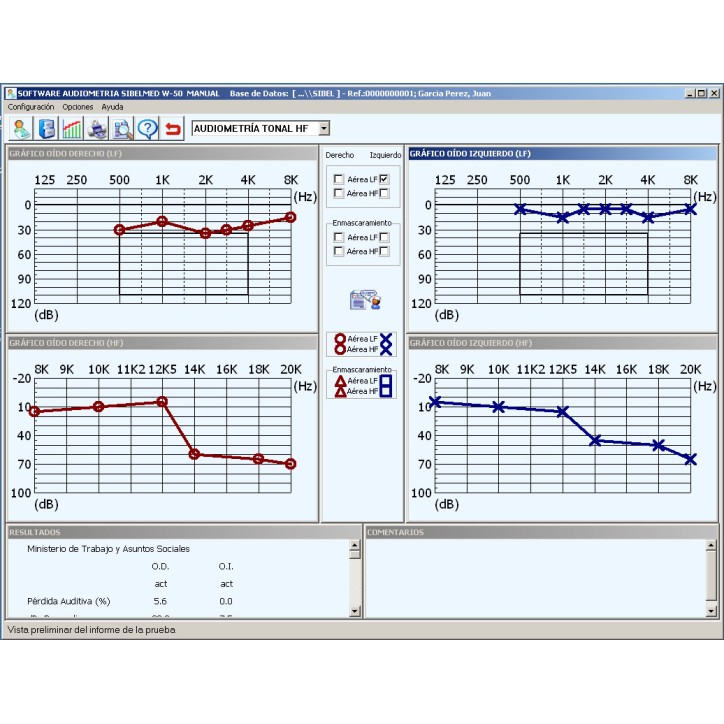This screenshot has height=724, width=724.
Task: Maximize the Sibelmed W-50 window
Action: pyautogui.click(x=702, y=93)
